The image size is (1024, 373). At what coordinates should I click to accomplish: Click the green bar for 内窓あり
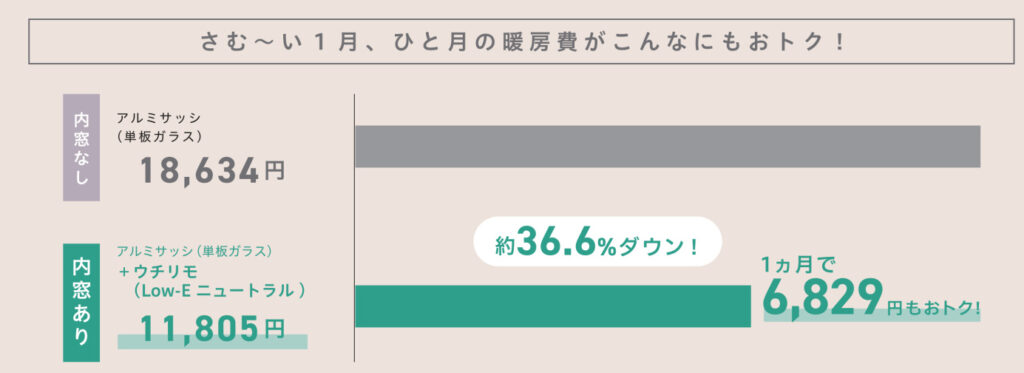point(552,306)
